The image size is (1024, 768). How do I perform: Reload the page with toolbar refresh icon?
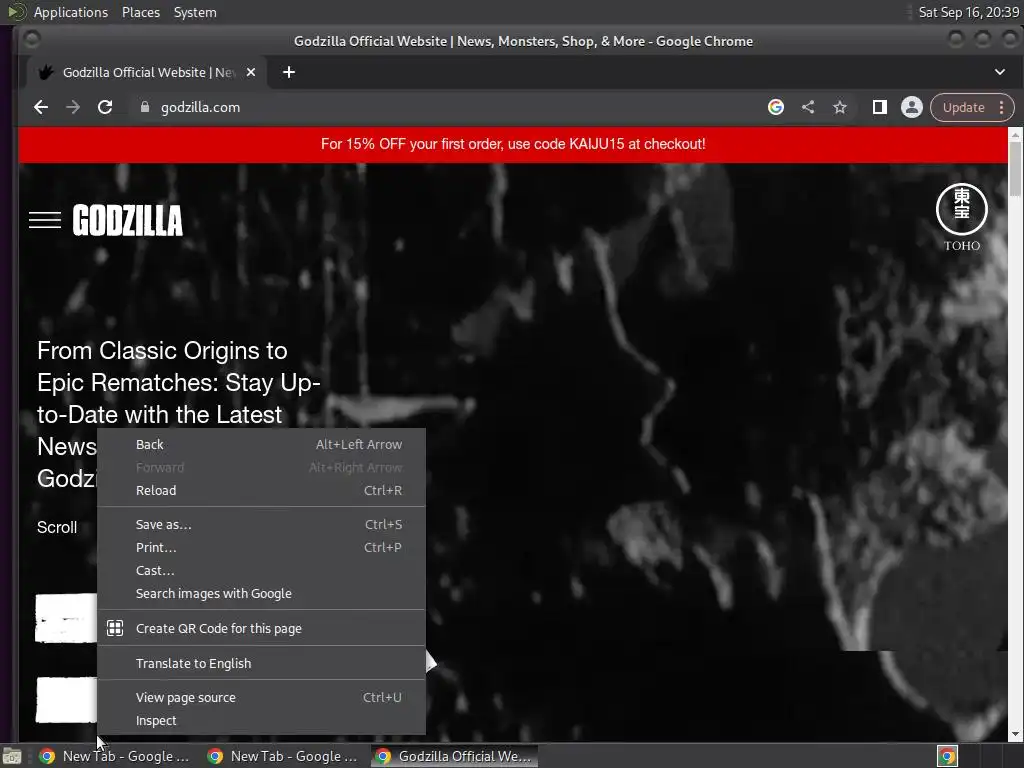click(105, 107)
